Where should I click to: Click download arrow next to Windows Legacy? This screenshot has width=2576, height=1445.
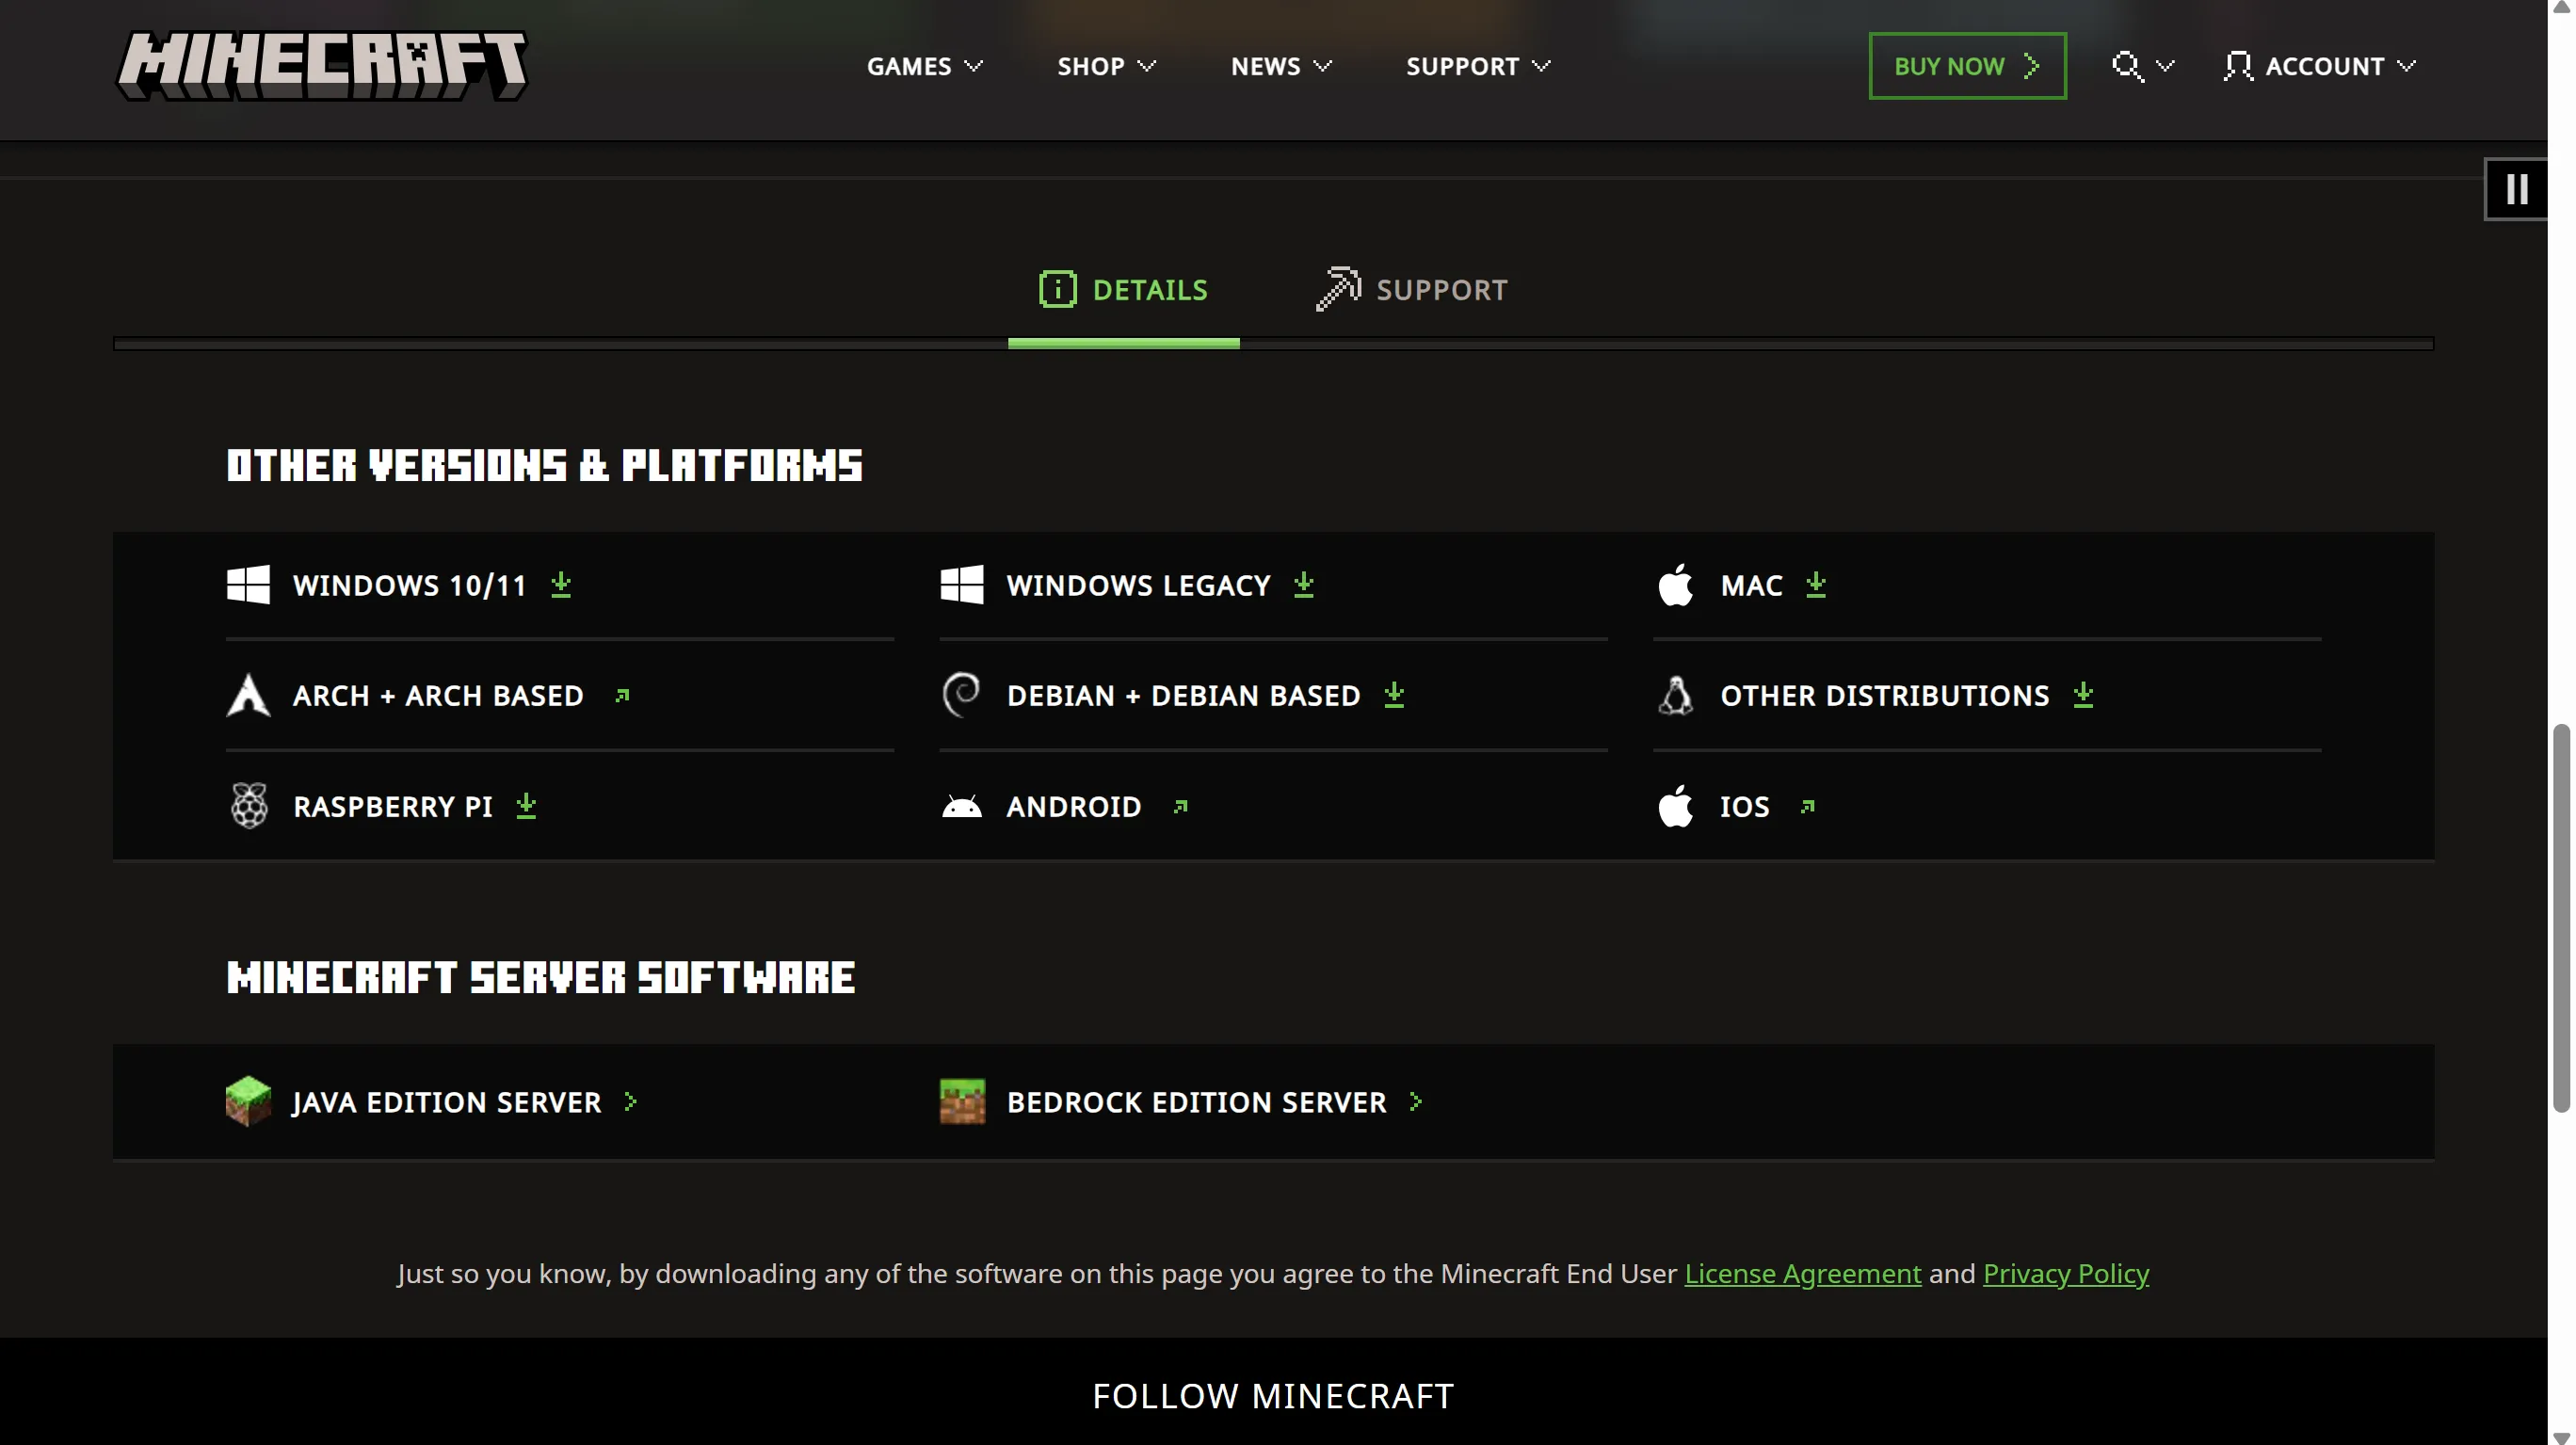pos(1303,585)
